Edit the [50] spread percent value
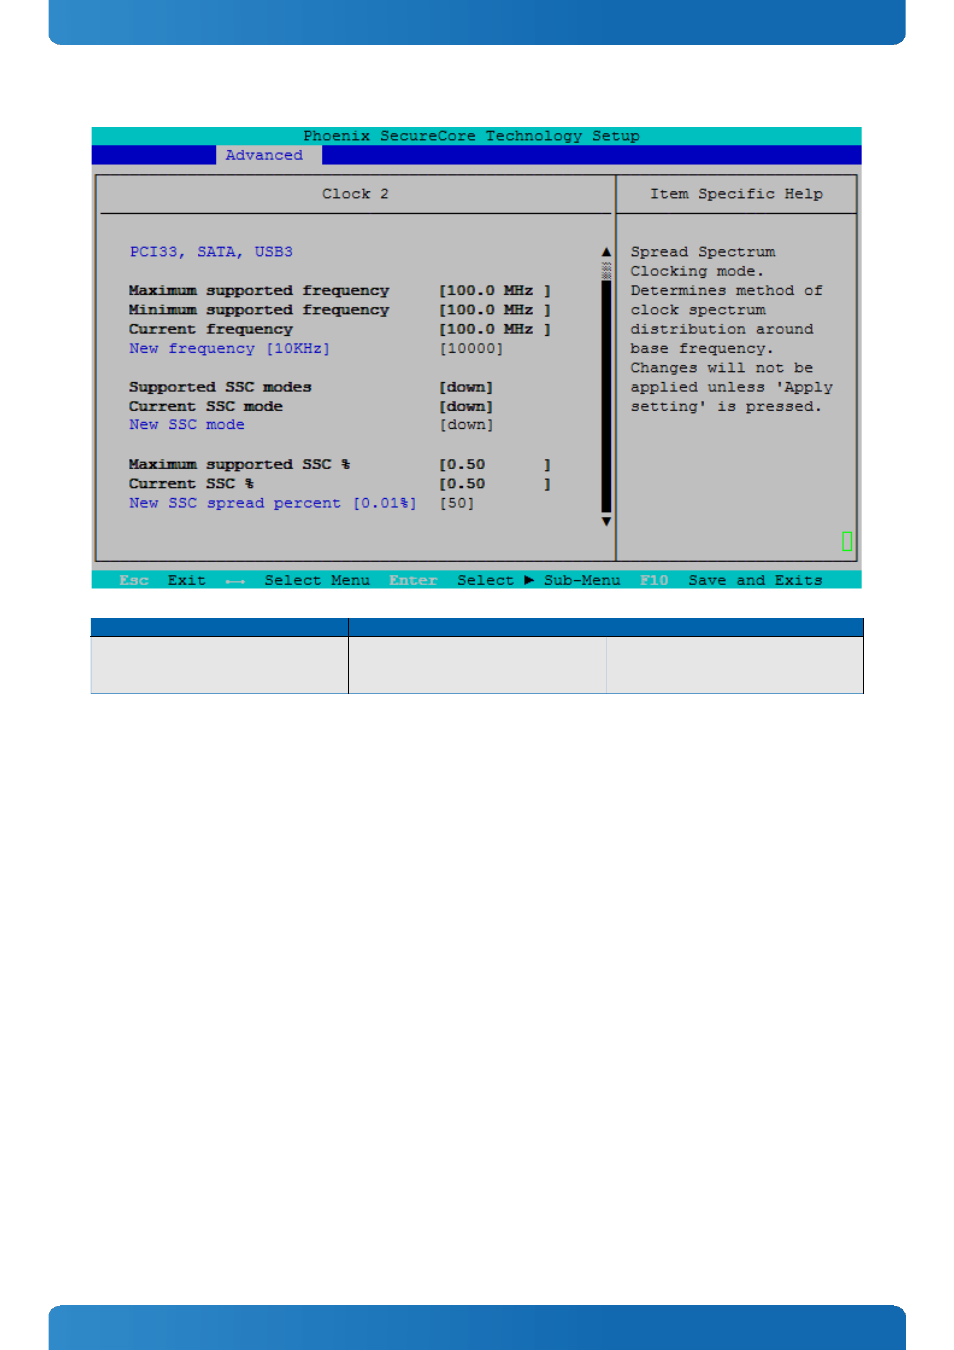 point(457,503)
